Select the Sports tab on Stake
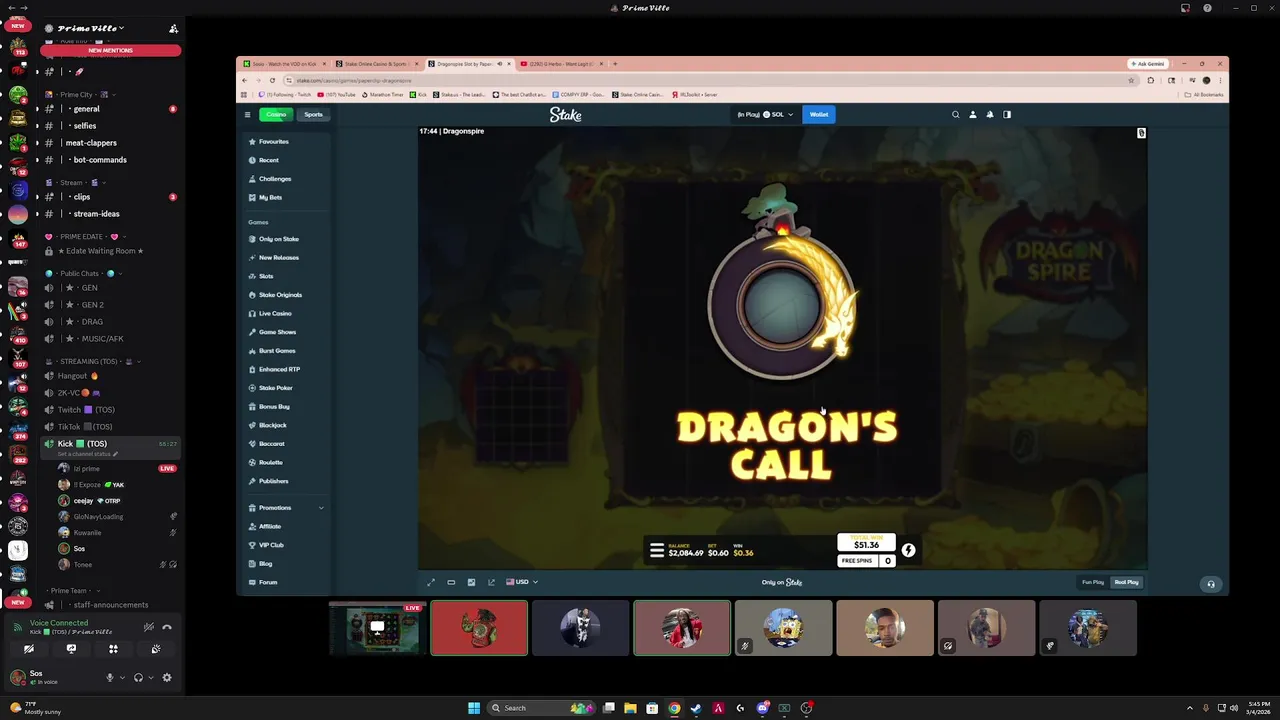Viewport: 1280px width, 720px height. click(313, 114)
